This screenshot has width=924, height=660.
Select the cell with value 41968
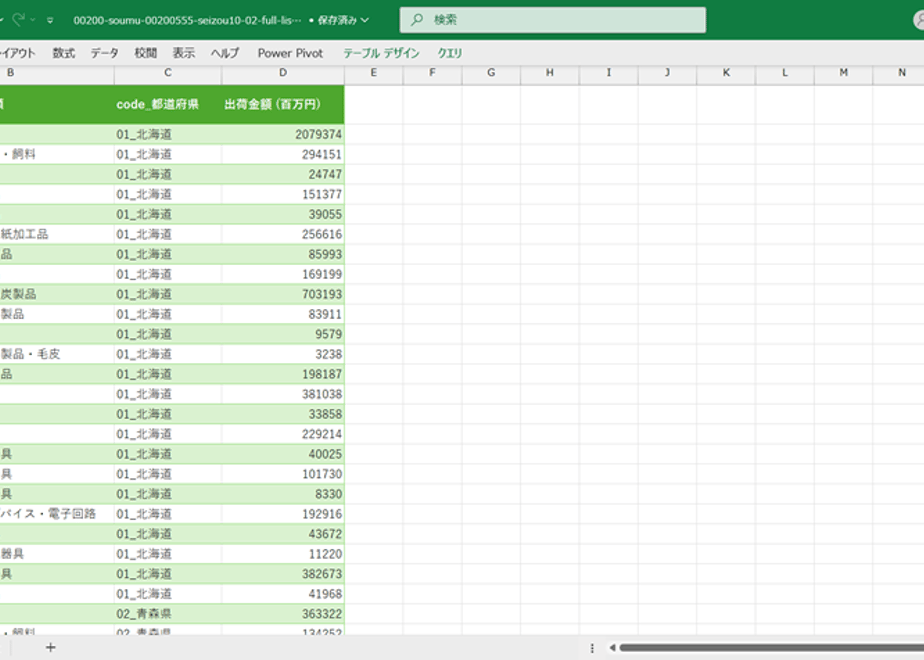[283, 594]
